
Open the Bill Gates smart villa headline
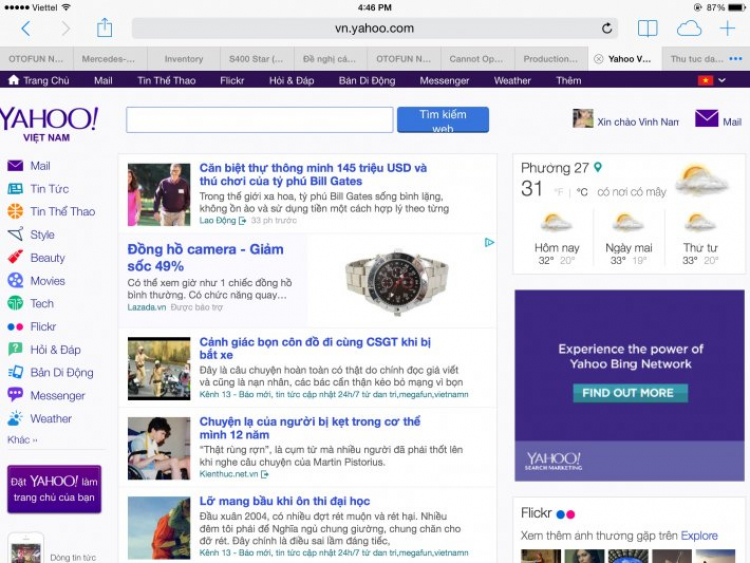tap(313, 174)
